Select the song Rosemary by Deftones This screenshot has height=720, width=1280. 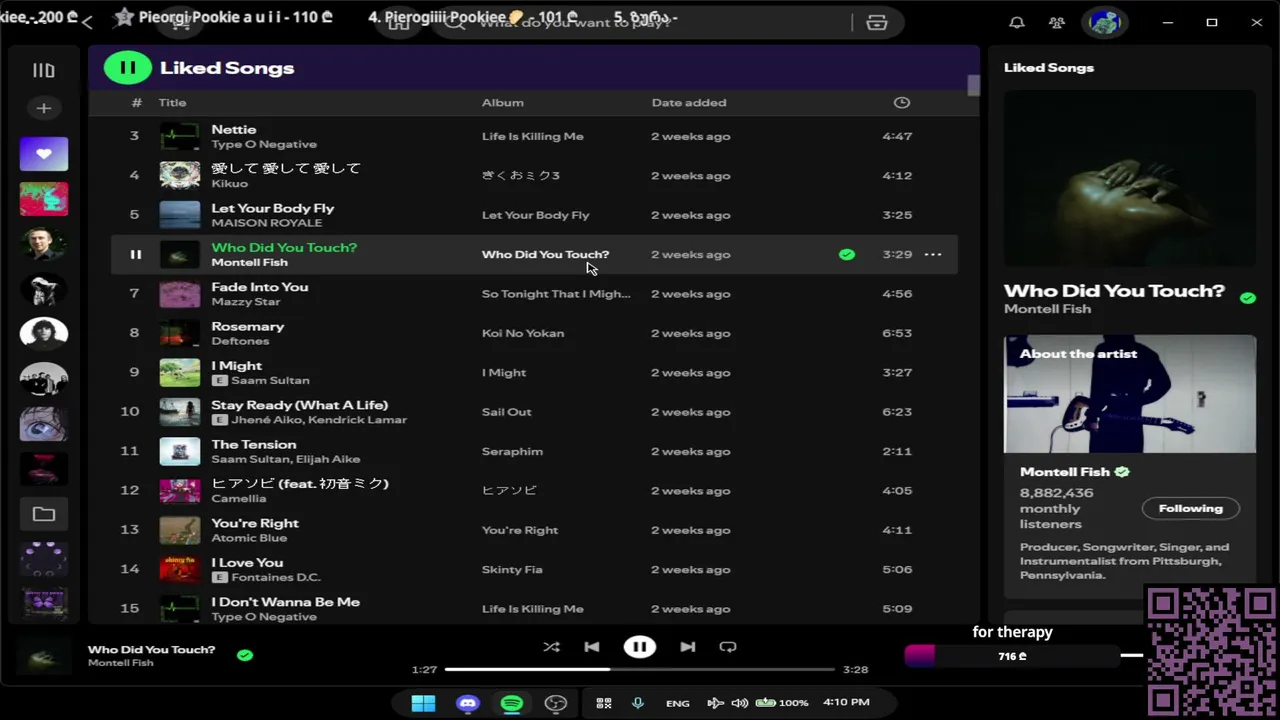coord(533,333)
